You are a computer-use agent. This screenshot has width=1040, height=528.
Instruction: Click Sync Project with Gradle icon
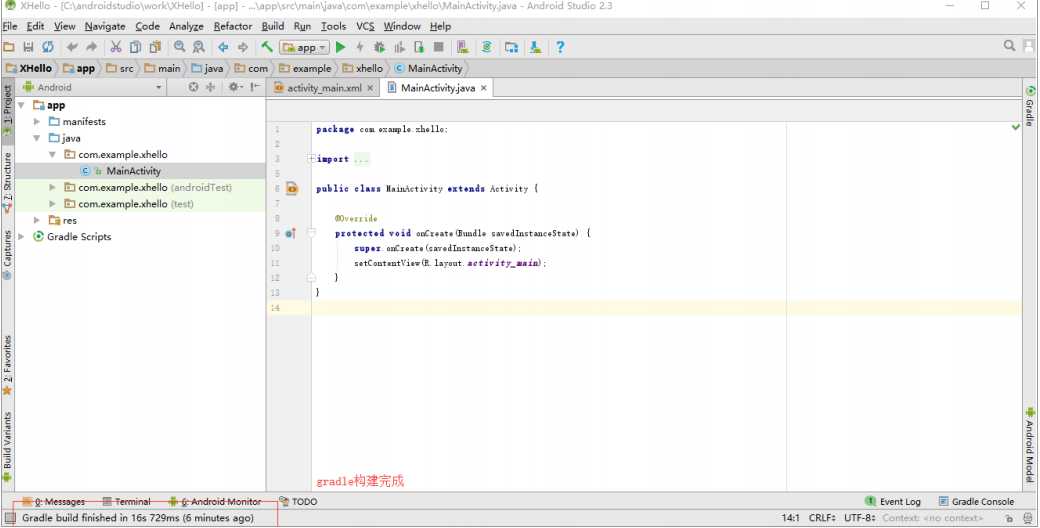tap(487, 47)
